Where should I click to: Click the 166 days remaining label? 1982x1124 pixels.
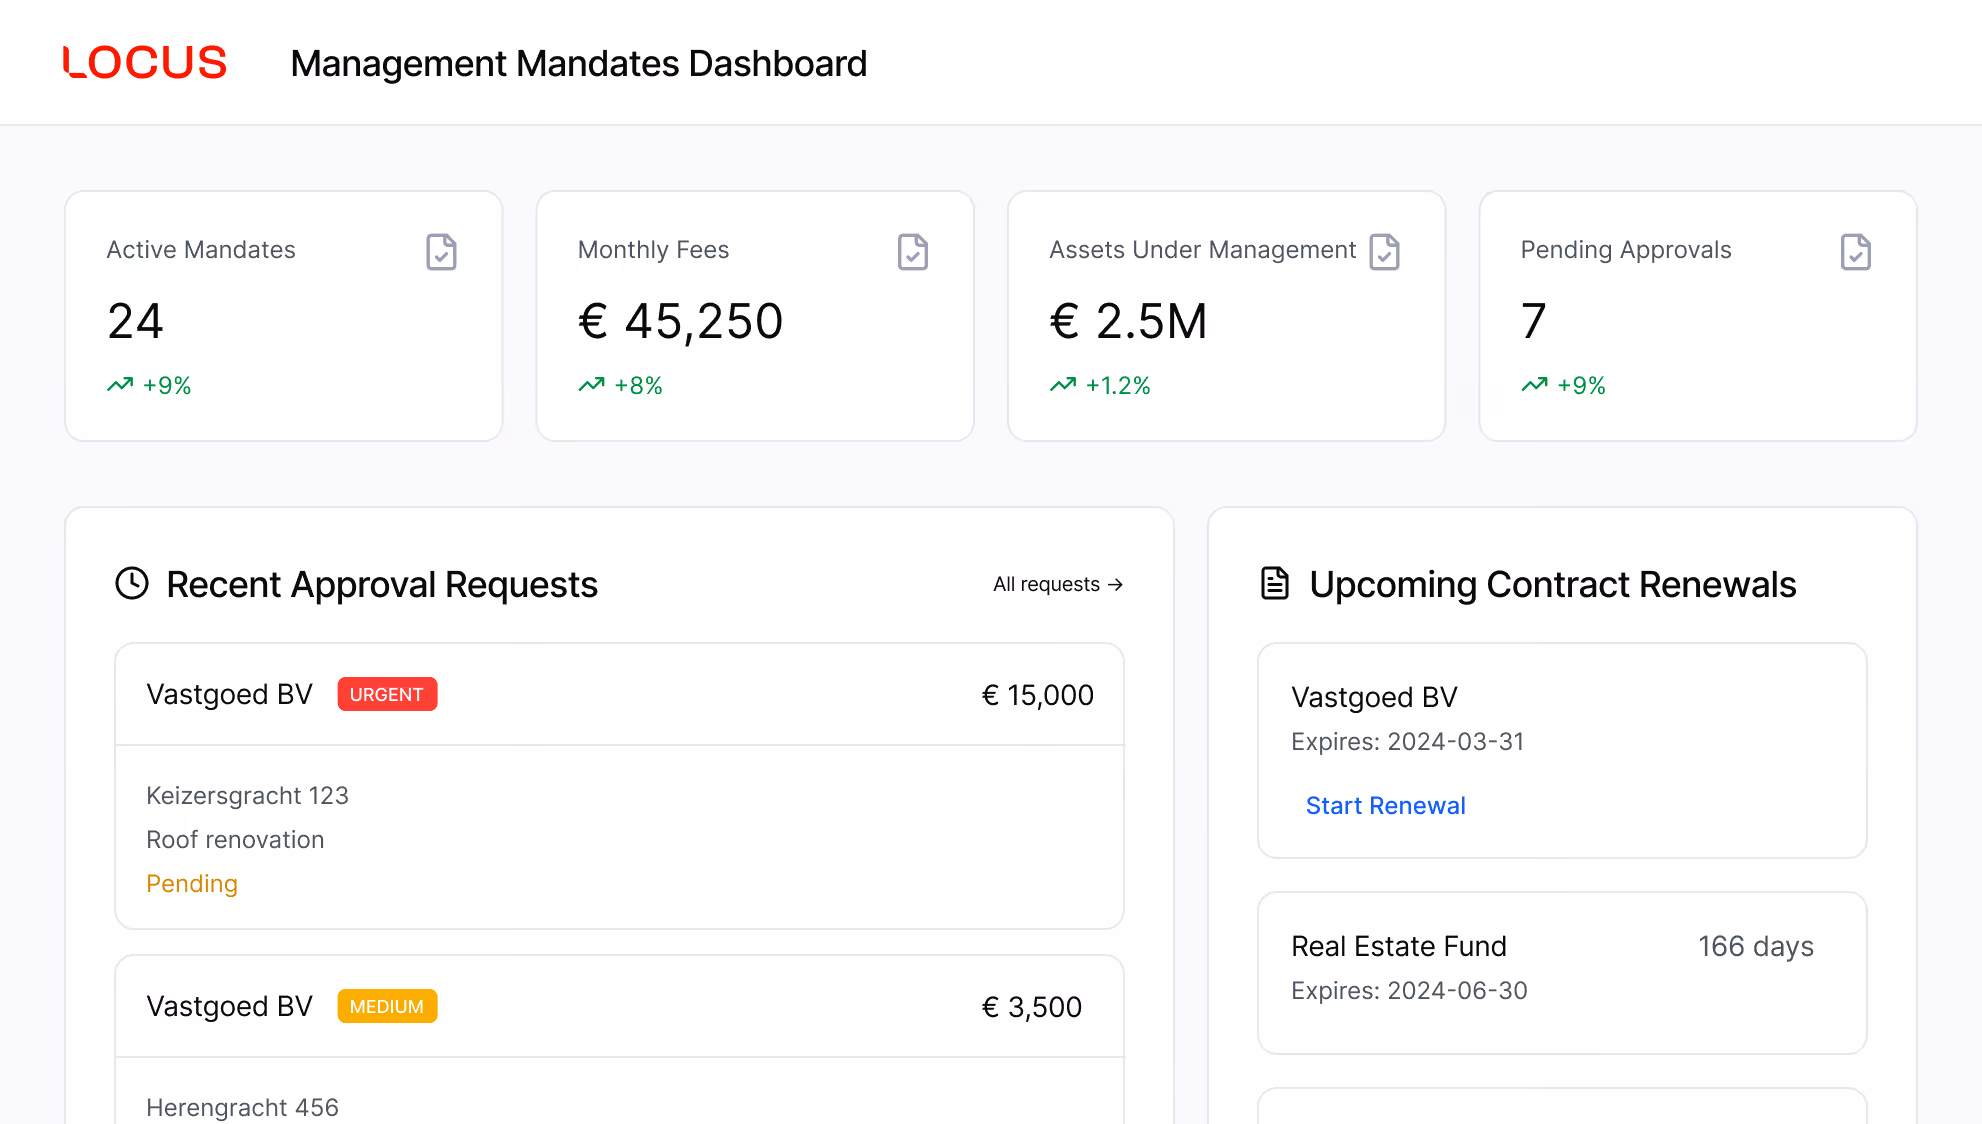[x=1755, y=946]
